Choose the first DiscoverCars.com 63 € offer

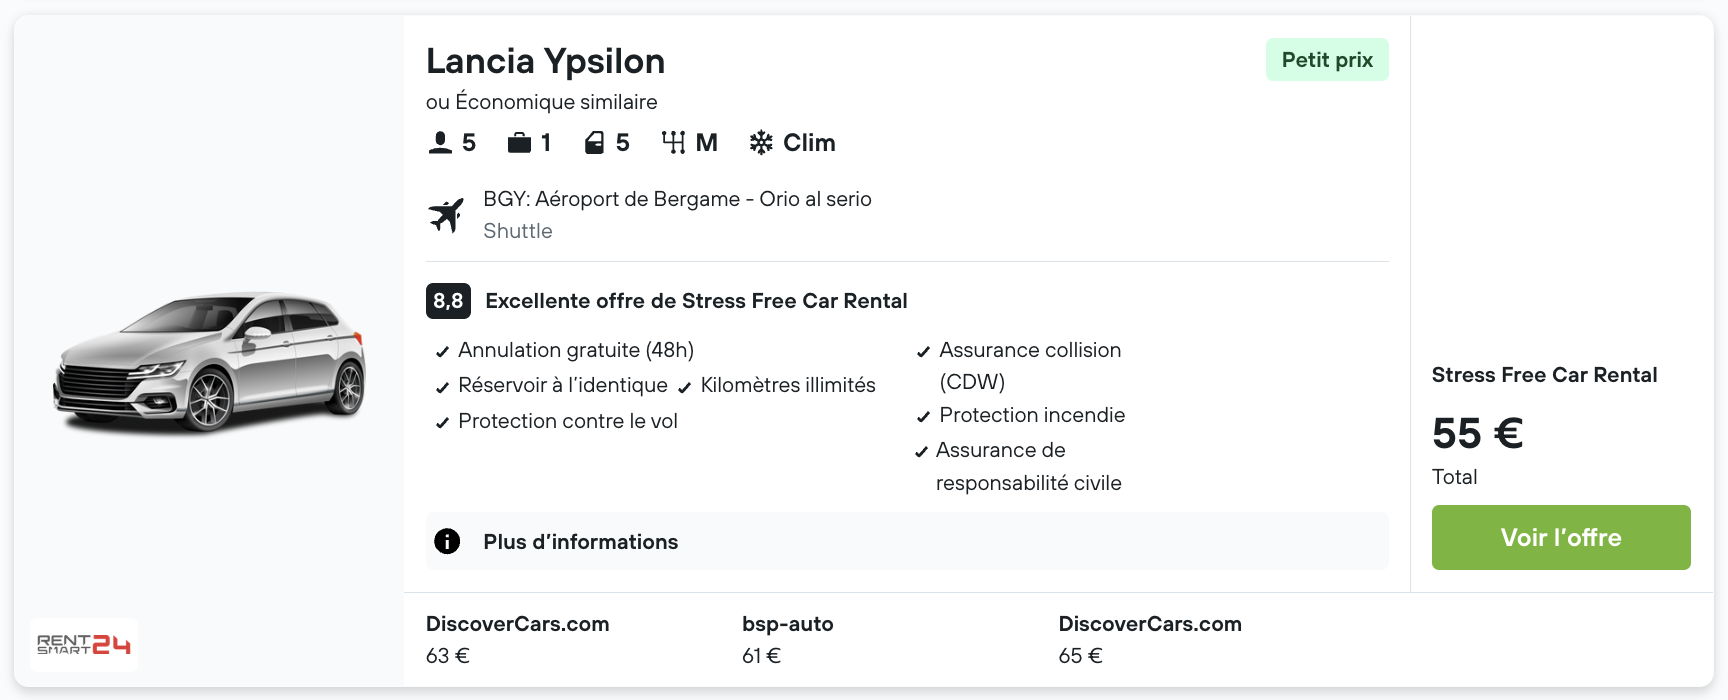[x=517, y=639]
